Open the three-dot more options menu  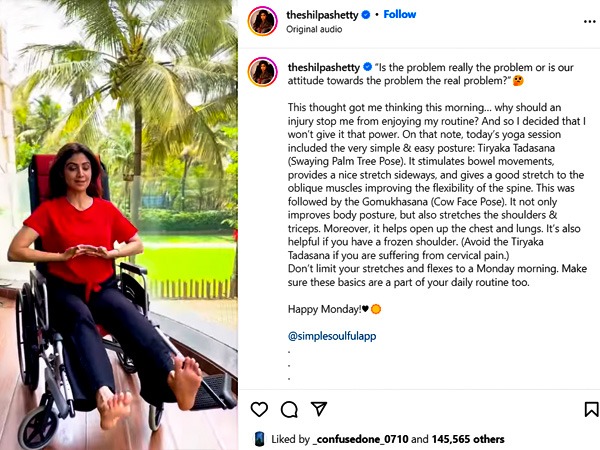pyautogui.click(x=590, y=21)
